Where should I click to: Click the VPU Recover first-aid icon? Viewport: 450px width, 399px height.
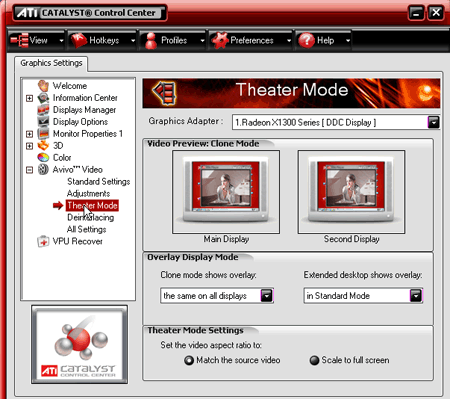[x=43, y=241]
